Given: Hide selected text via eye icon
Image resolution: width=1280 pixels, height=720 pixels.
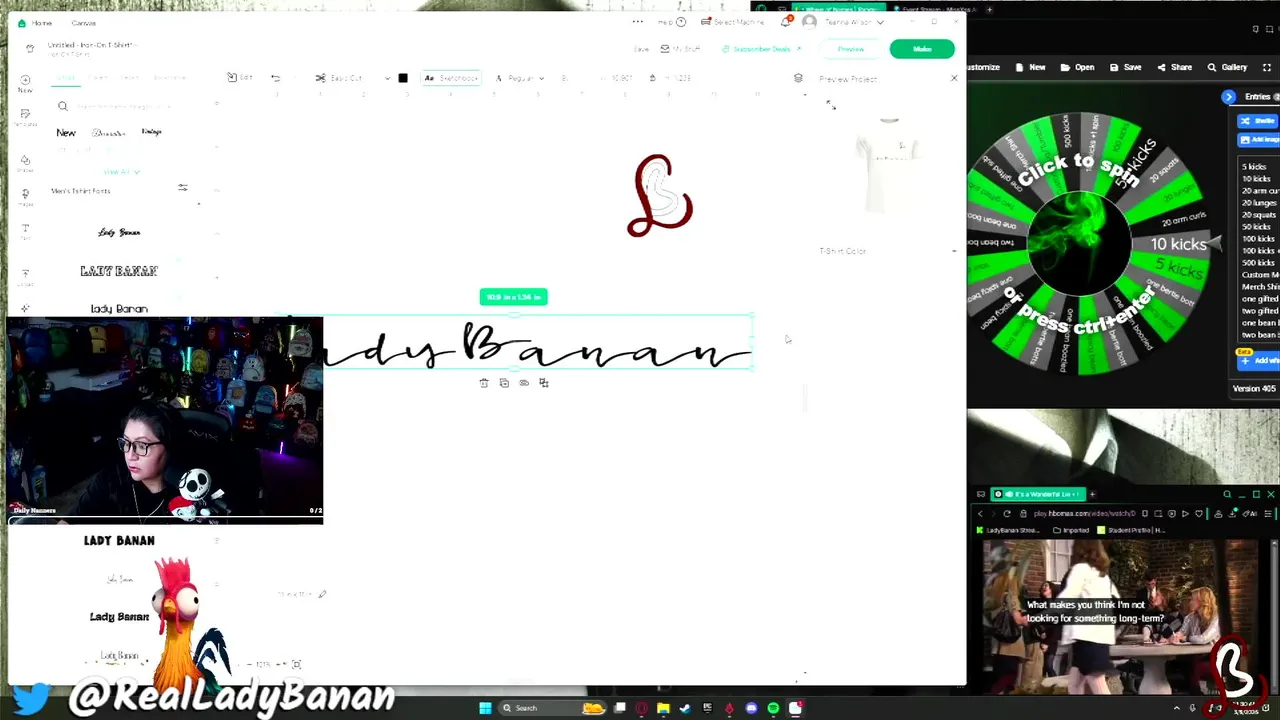Looking at the screenshot, I should [x=524, y=383].
